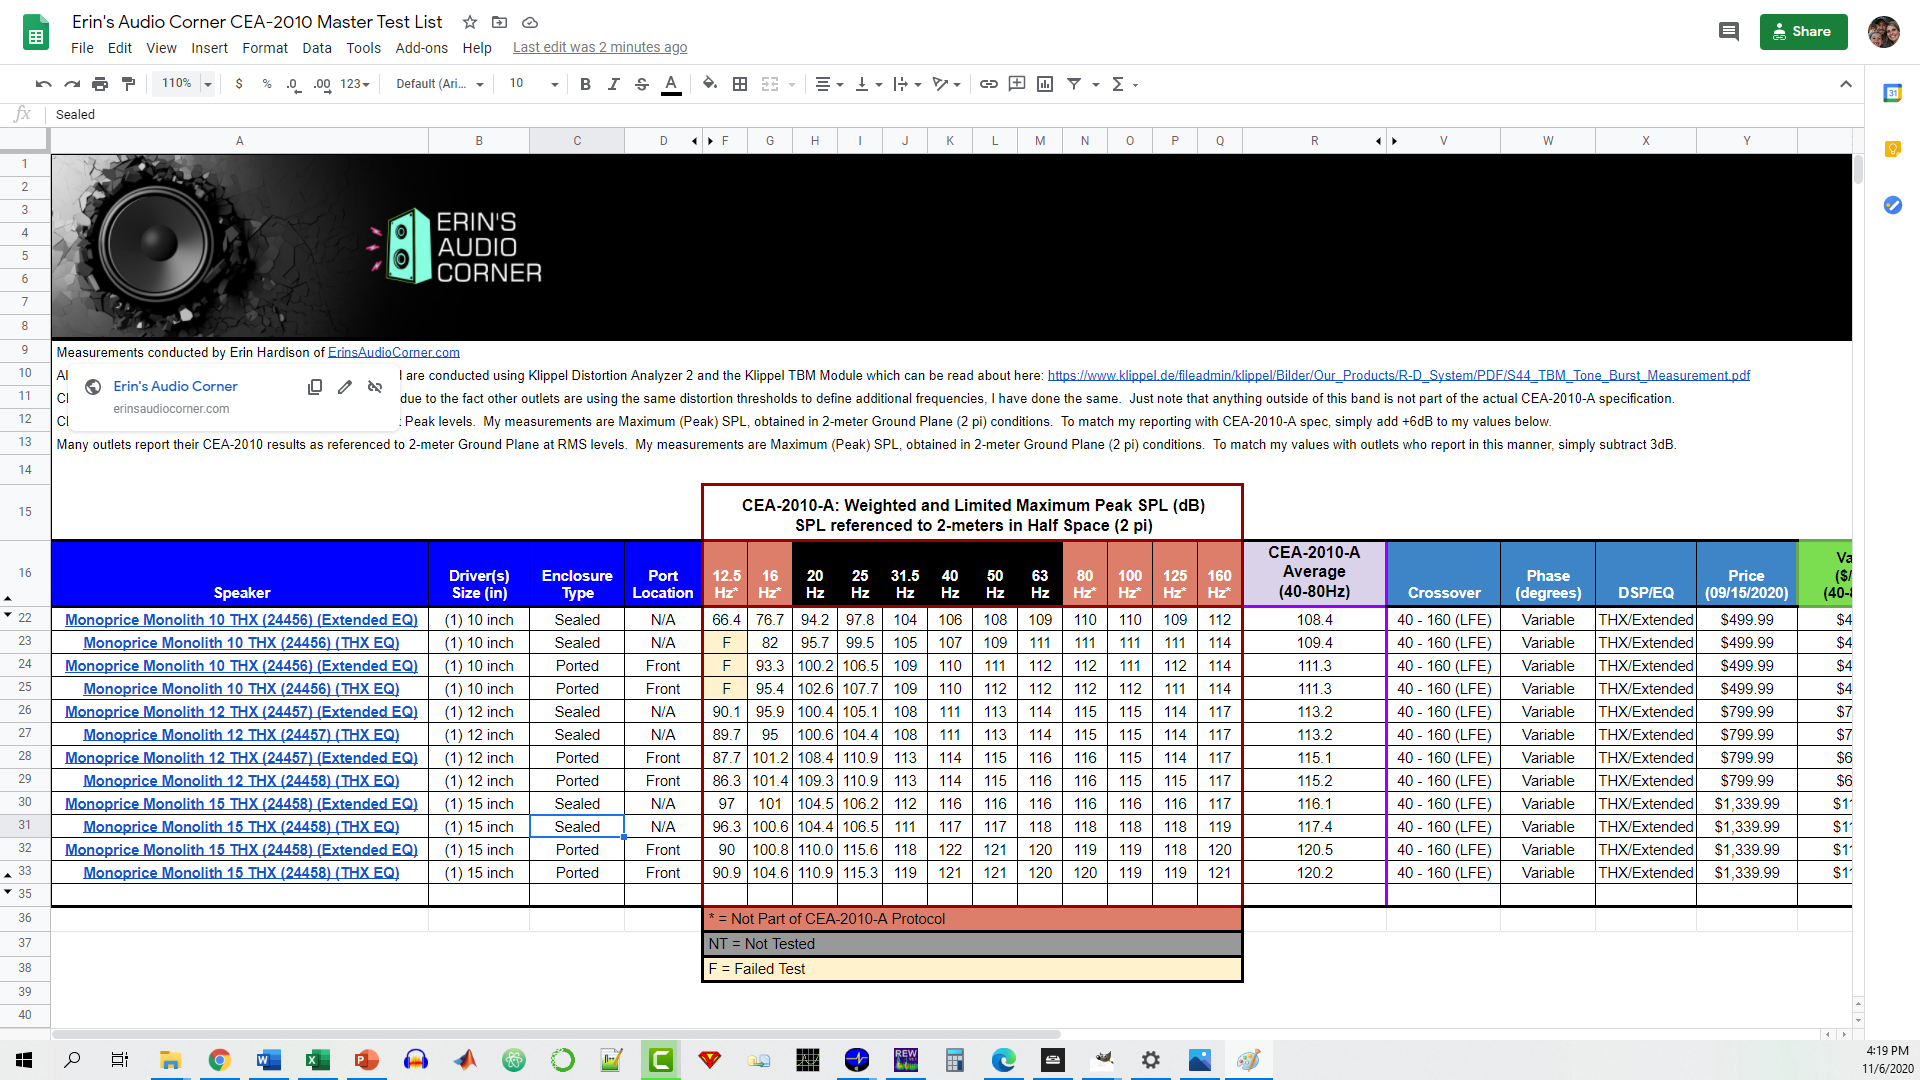The image size is (1920, 1080).
Task: Open the borders tool
Action: point(740,84)
